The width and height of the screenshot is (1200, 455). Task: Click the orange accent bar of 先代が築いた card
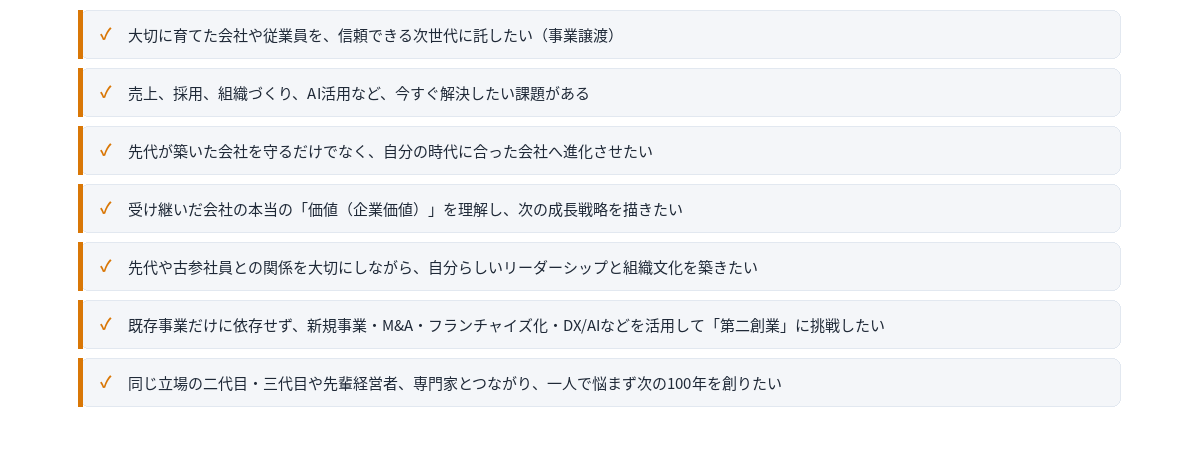pyautogui.click(x=80, y=151)
